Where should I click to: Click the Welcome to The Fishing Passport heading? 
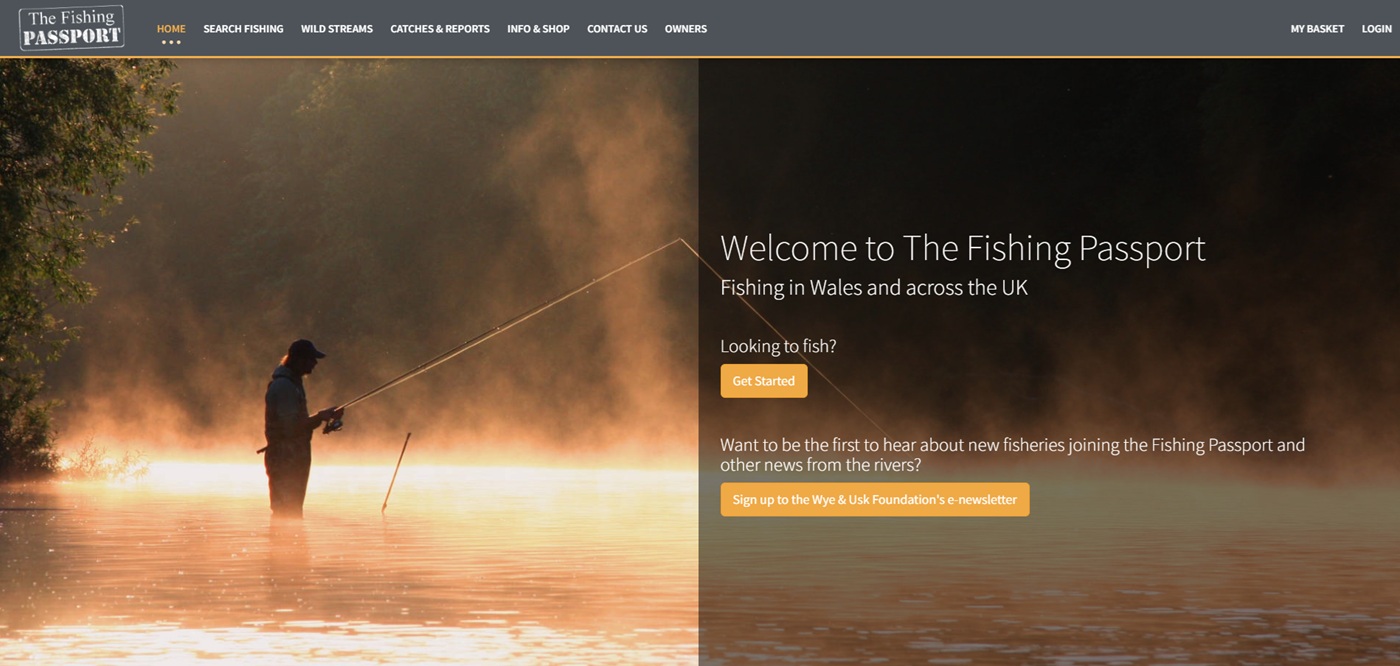[963, 248]
